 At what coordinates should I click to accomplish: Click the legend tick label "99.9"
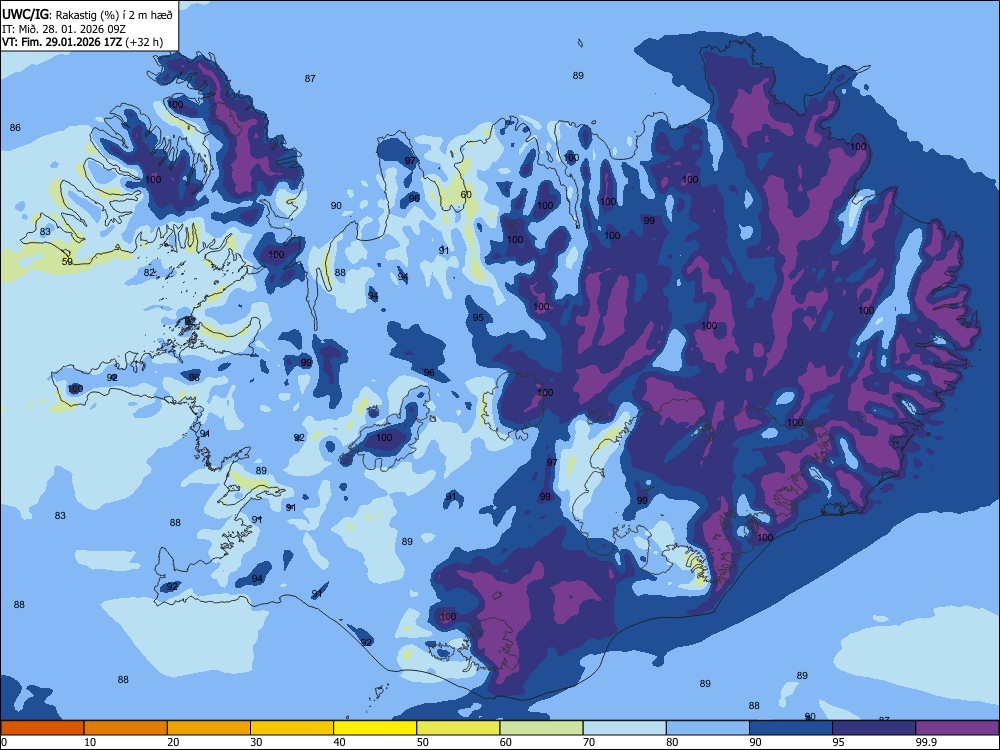coord(926,742)
